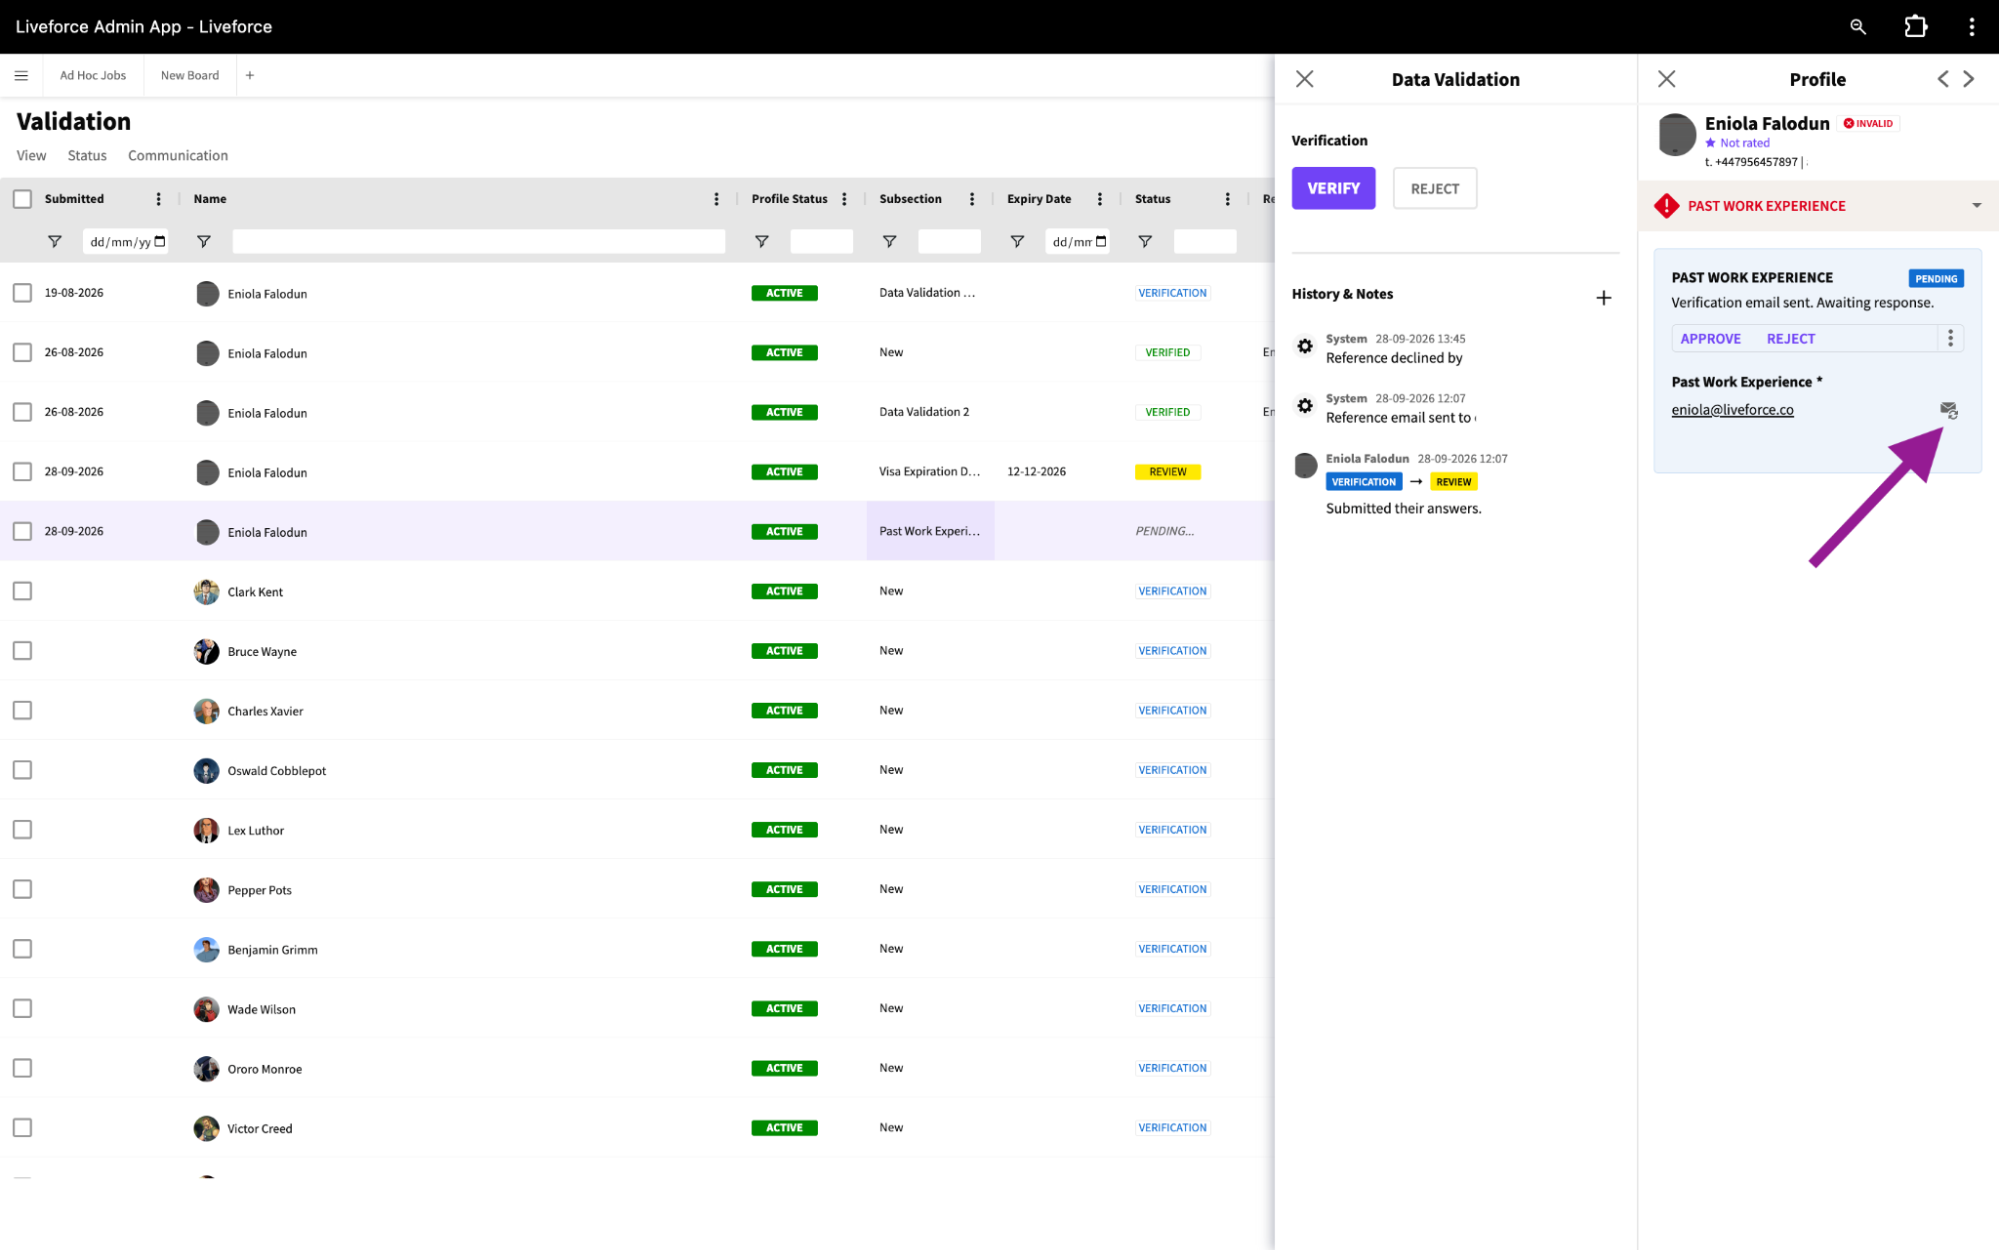
Task: Switch to Ad Hoc Jobs tab
Action: [93, 75]
